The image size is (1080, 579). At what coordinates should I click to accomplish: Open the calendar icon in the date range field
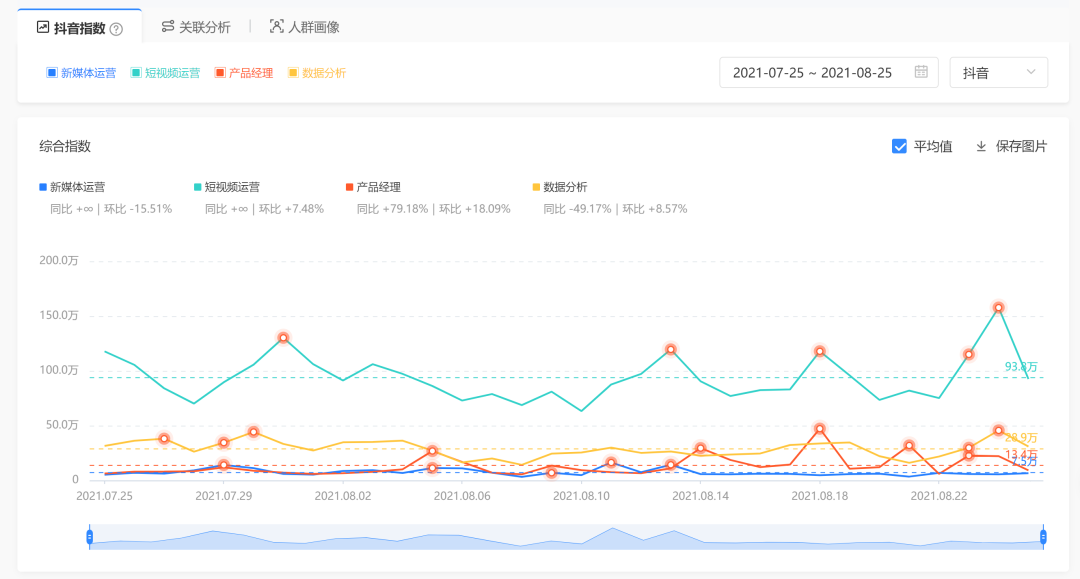click(x=921, y=72)
